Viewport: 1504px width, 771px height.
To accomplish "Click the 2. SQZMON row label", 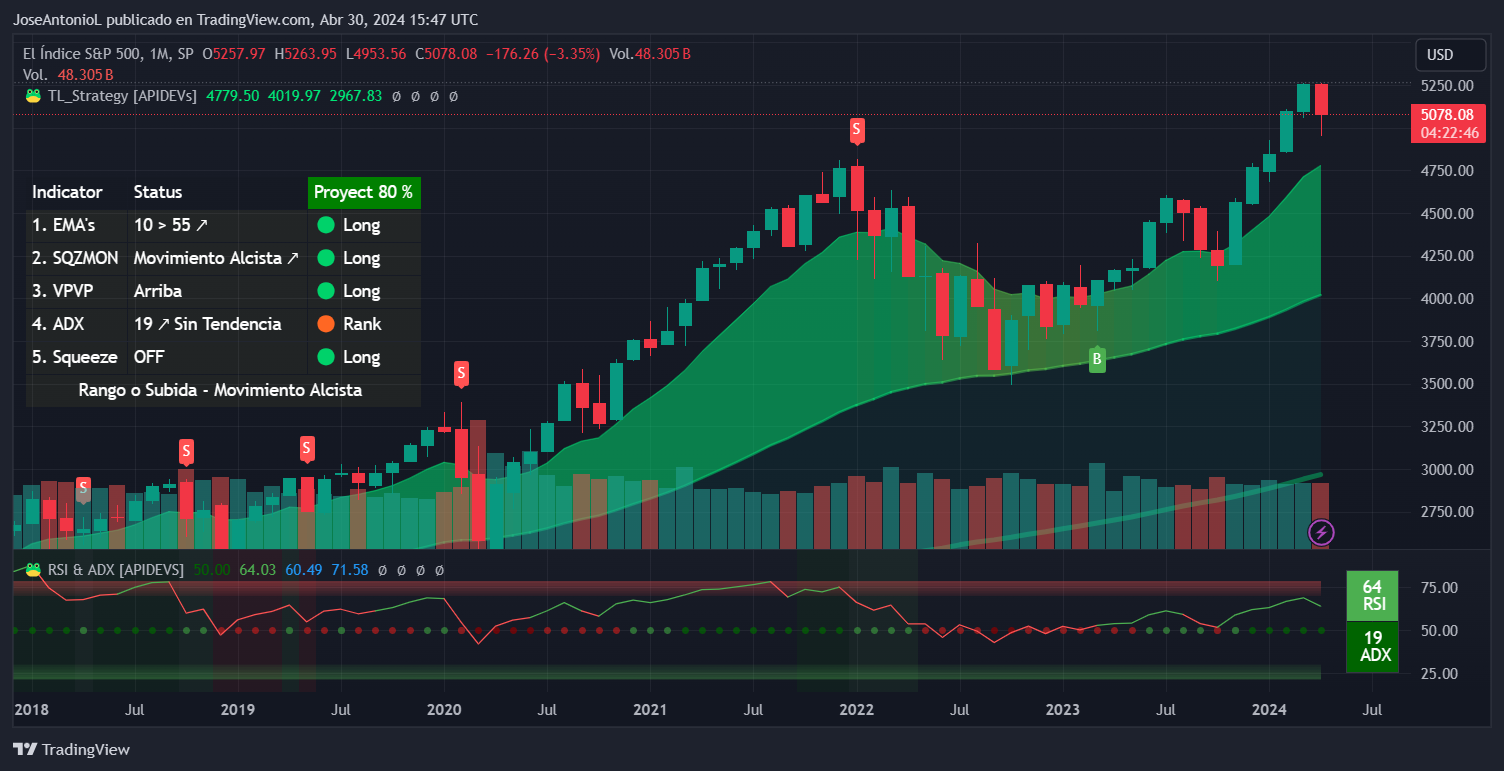I will 75,258.
